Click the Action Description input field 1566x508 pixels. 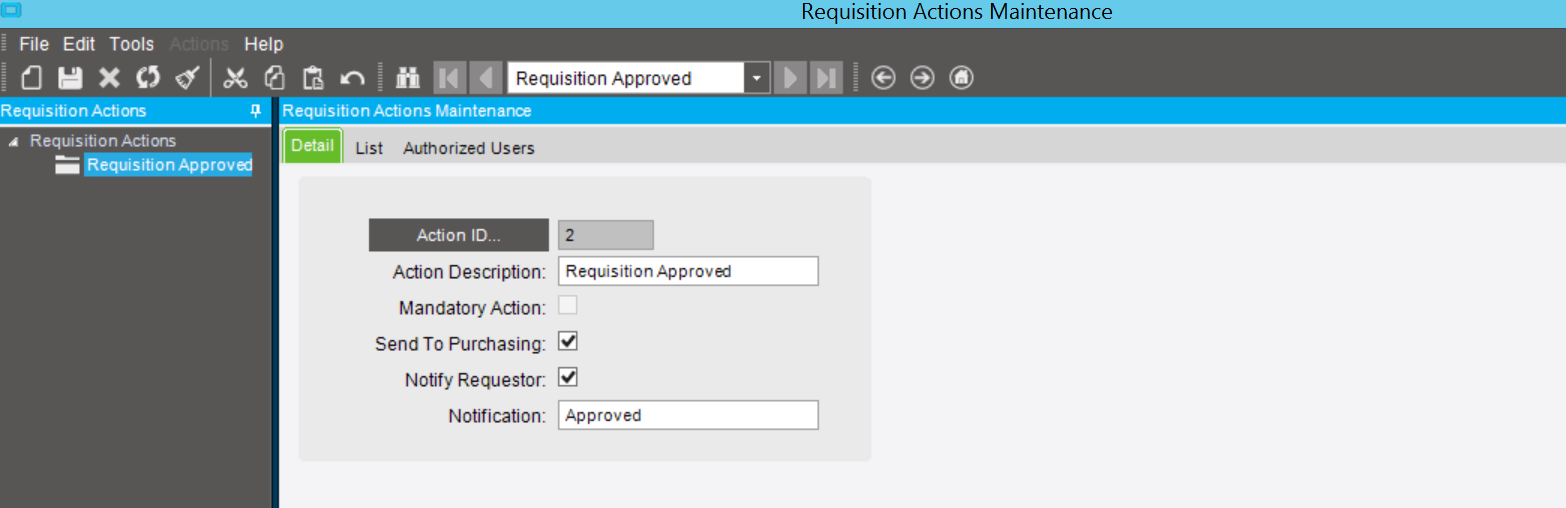pos(688,271)
